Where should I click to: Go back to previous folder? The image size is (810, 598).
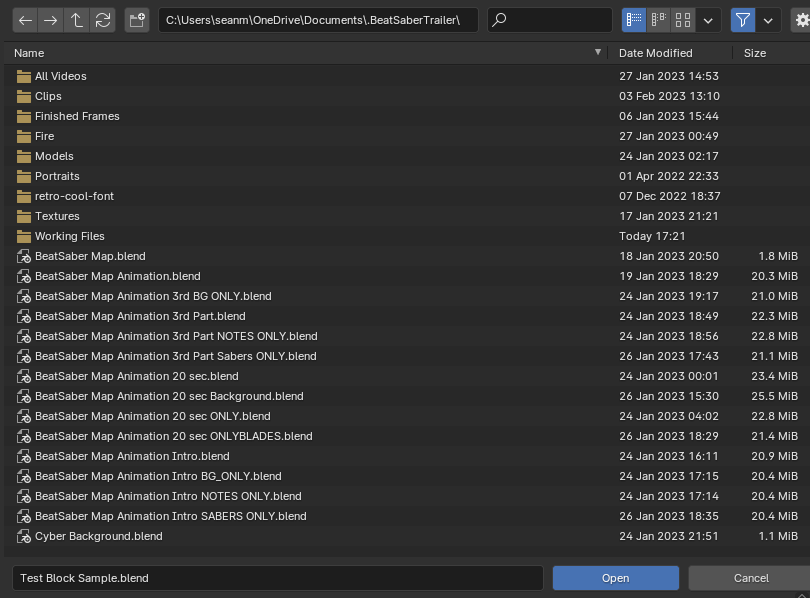point(25,20)
